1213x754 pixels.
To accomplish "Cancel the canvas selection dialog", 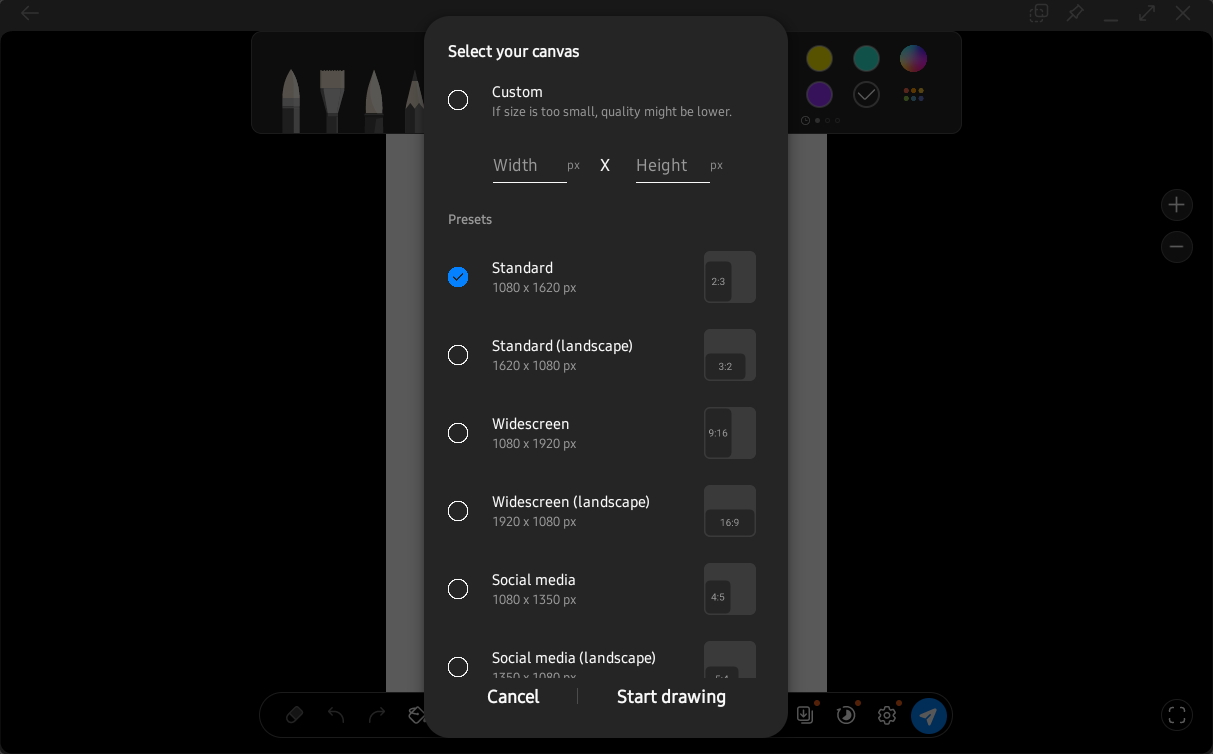I will tap(513, 697).
